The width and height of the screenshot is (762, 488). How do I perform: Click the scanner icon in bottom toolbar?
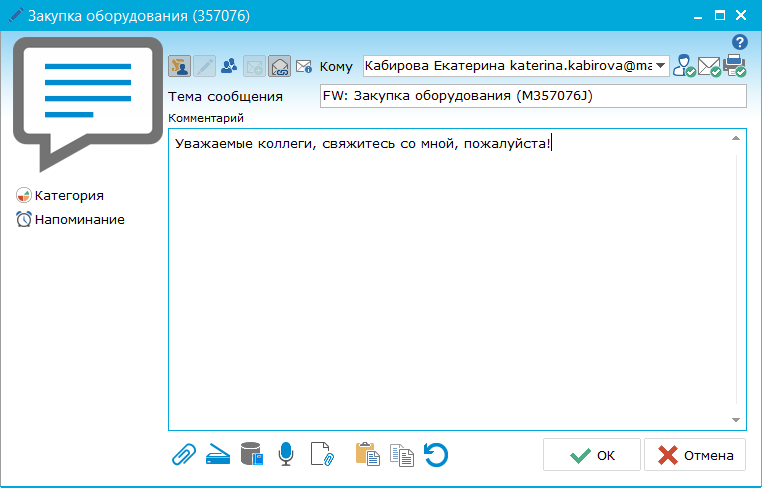pyautogui.click(x=218, y=455)
